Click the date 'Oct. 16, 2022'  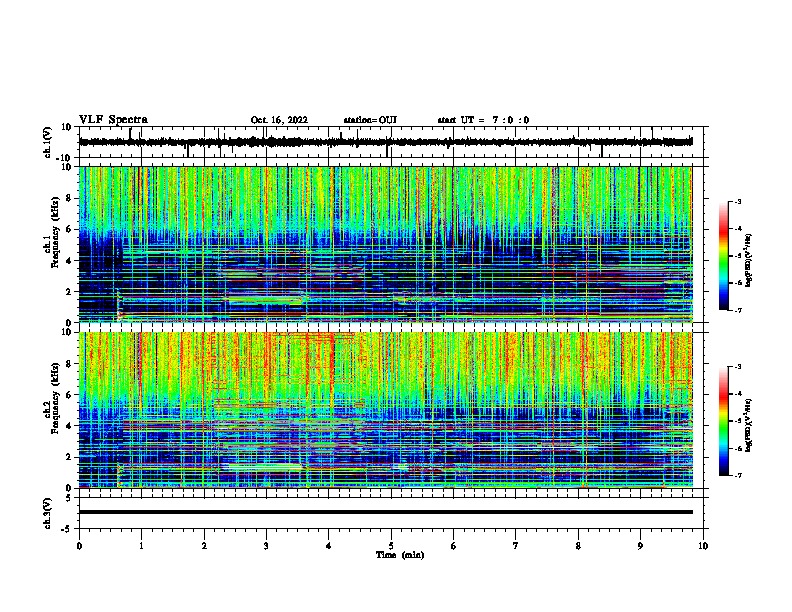(x=279, y=120)
